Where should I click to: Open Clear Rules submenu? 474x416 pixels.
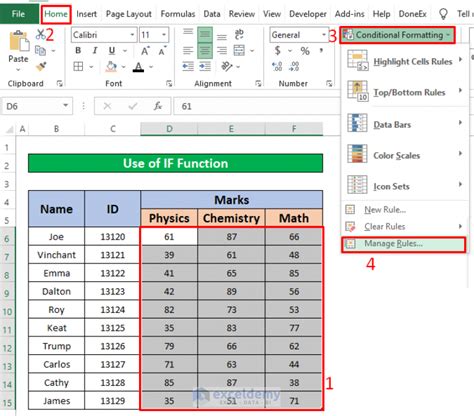tap(405, 226)
